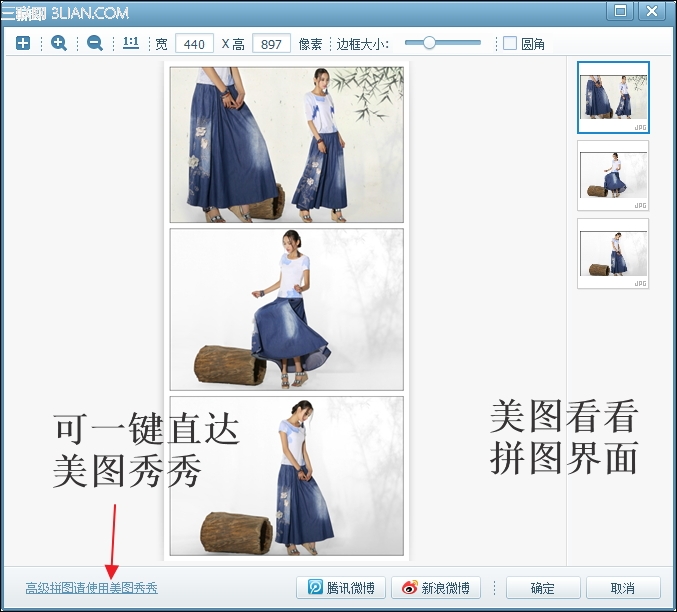Click the 取消 cancel button
Viewport: 677px width, 612px height.
623,588
